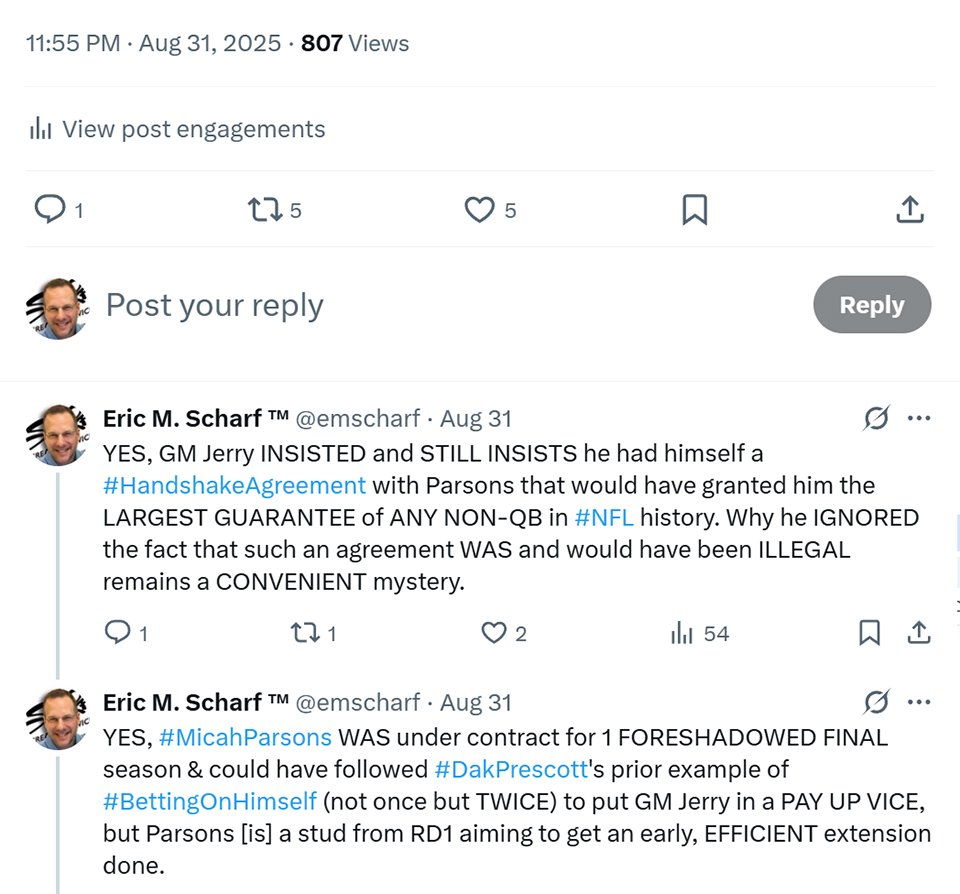The height and width of the screenshot is (894, 960).
Task: Open Grok icon on HandshakeAgreement reply
Action: (x=875, y=419)
